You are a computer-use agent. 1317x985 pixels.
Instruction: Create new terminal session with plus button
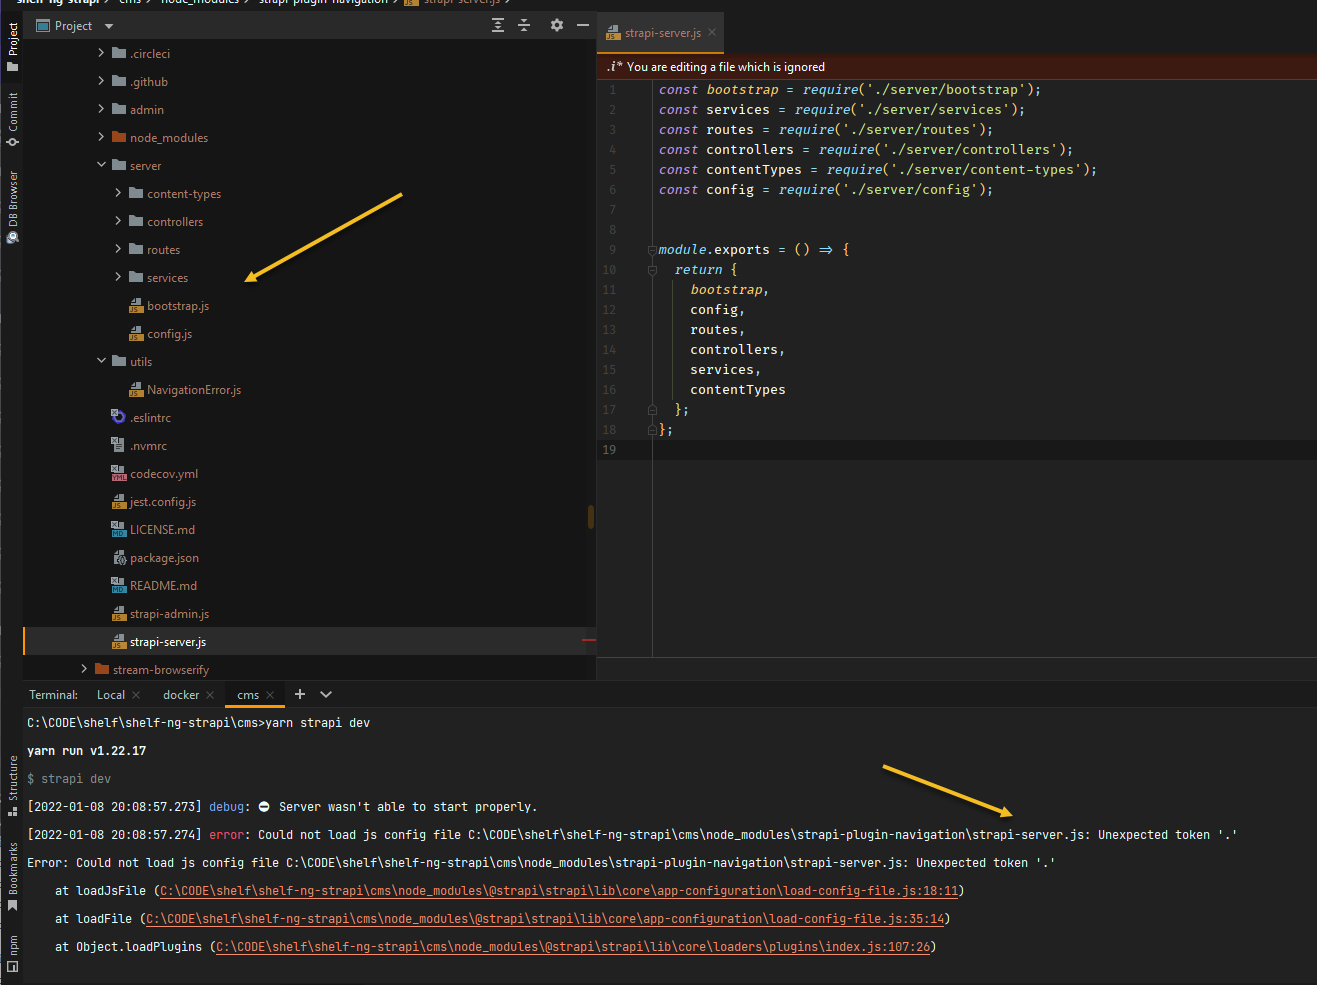[299, 694]
